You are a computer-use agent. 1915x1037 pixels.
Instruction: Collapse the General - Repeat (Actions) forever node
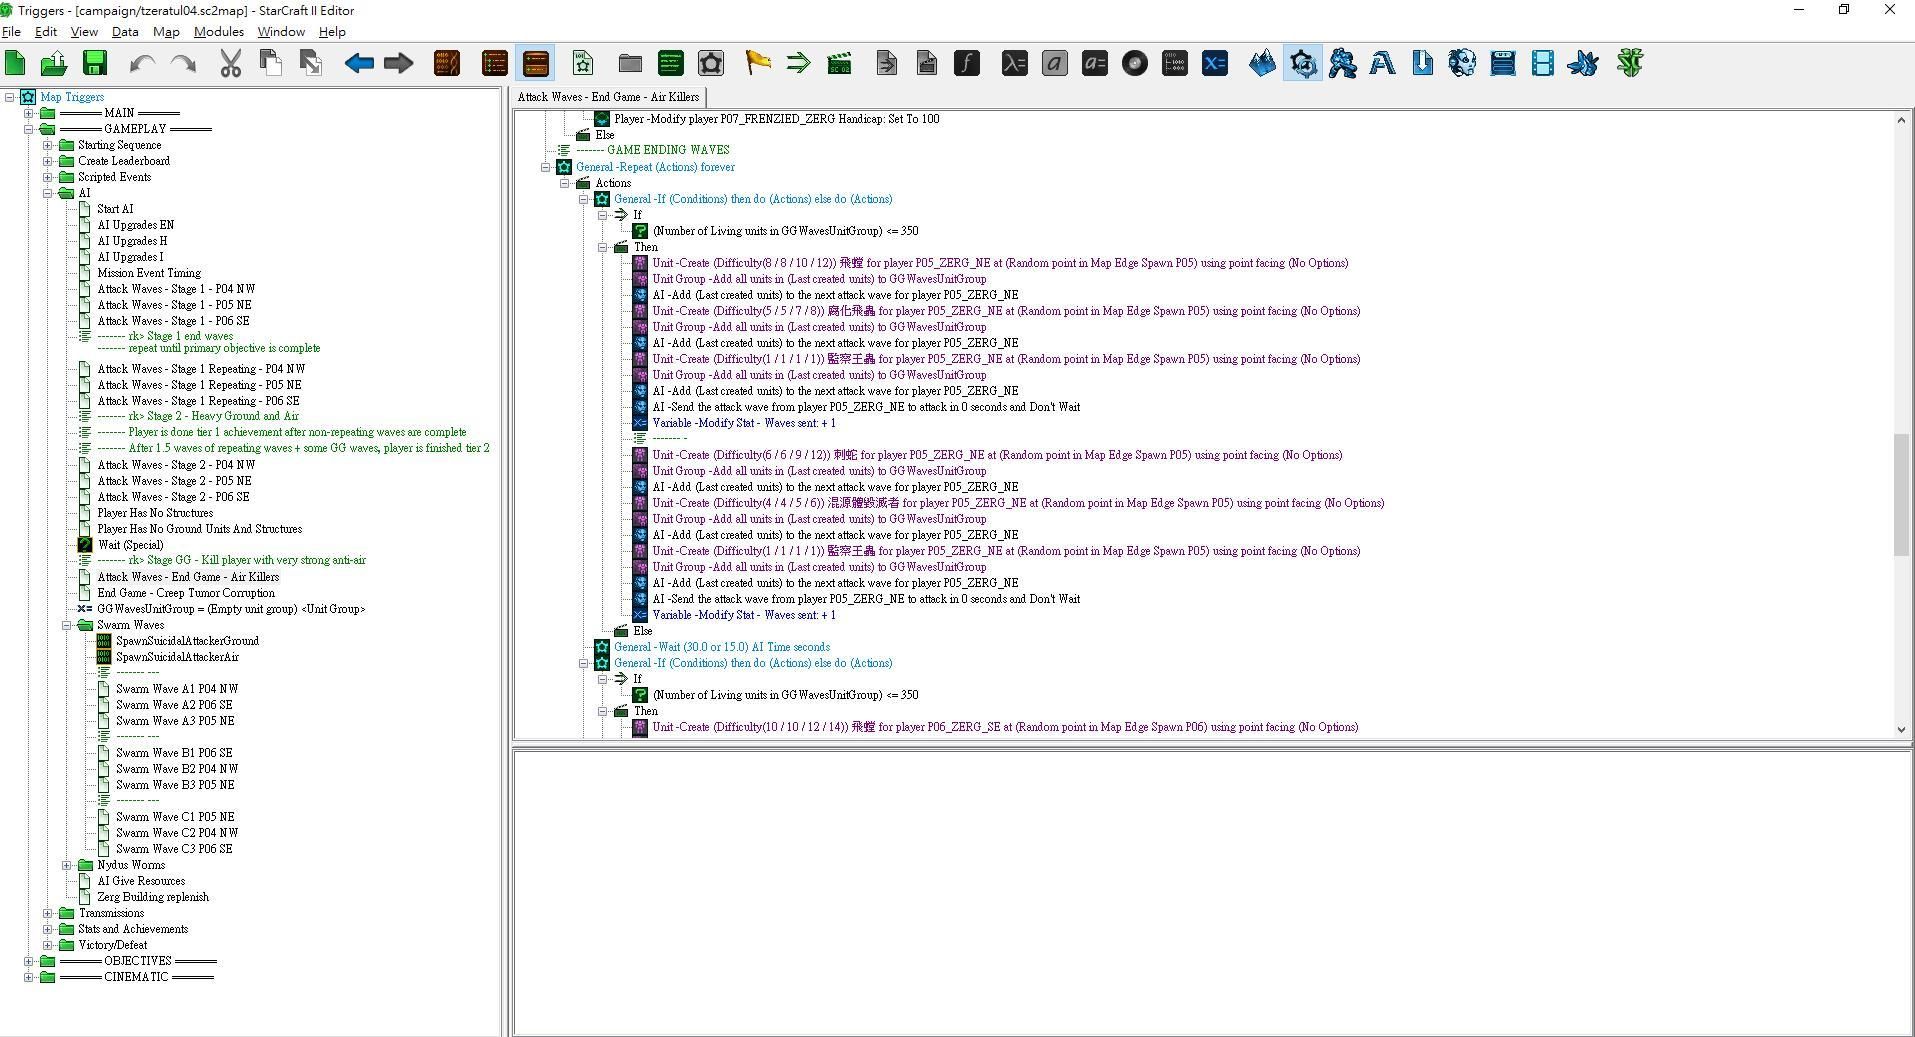pos(546,167)
